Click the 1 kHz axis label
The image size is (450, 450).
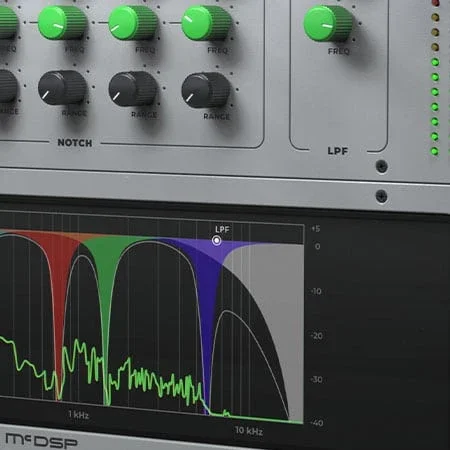[x=79, y=415]
